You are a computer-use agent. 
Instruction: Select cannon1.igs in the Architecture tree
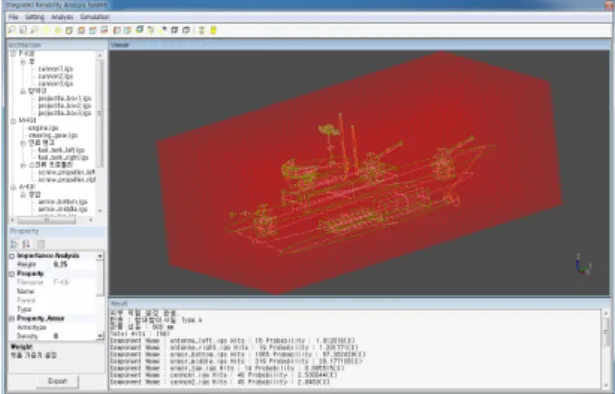coord(56,69)
